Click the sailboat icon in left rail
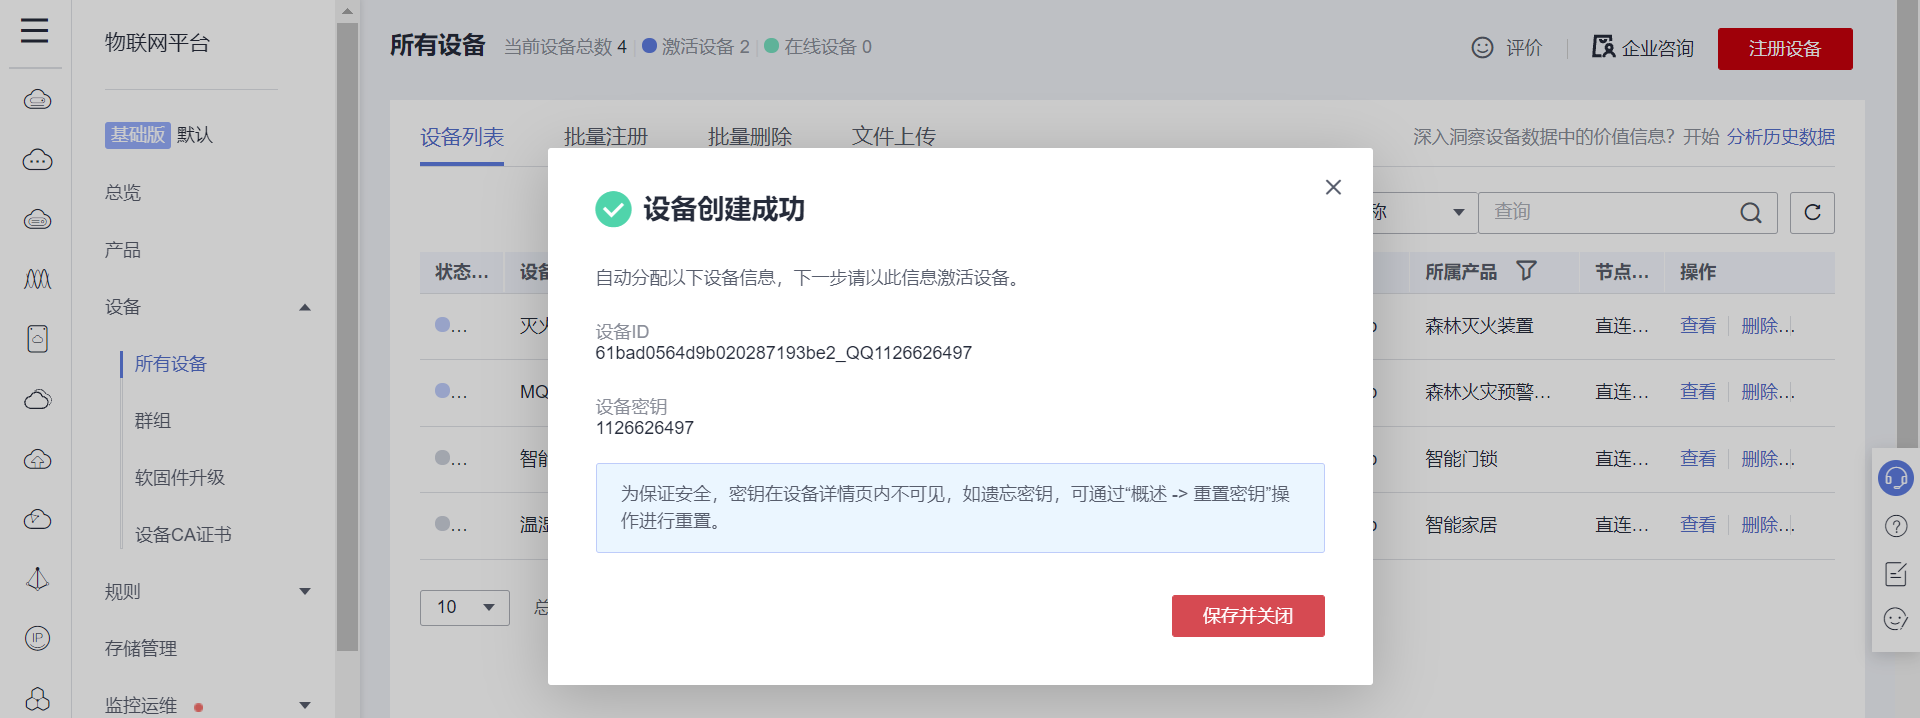This screenshot has width=1920, height=718. 37,579
